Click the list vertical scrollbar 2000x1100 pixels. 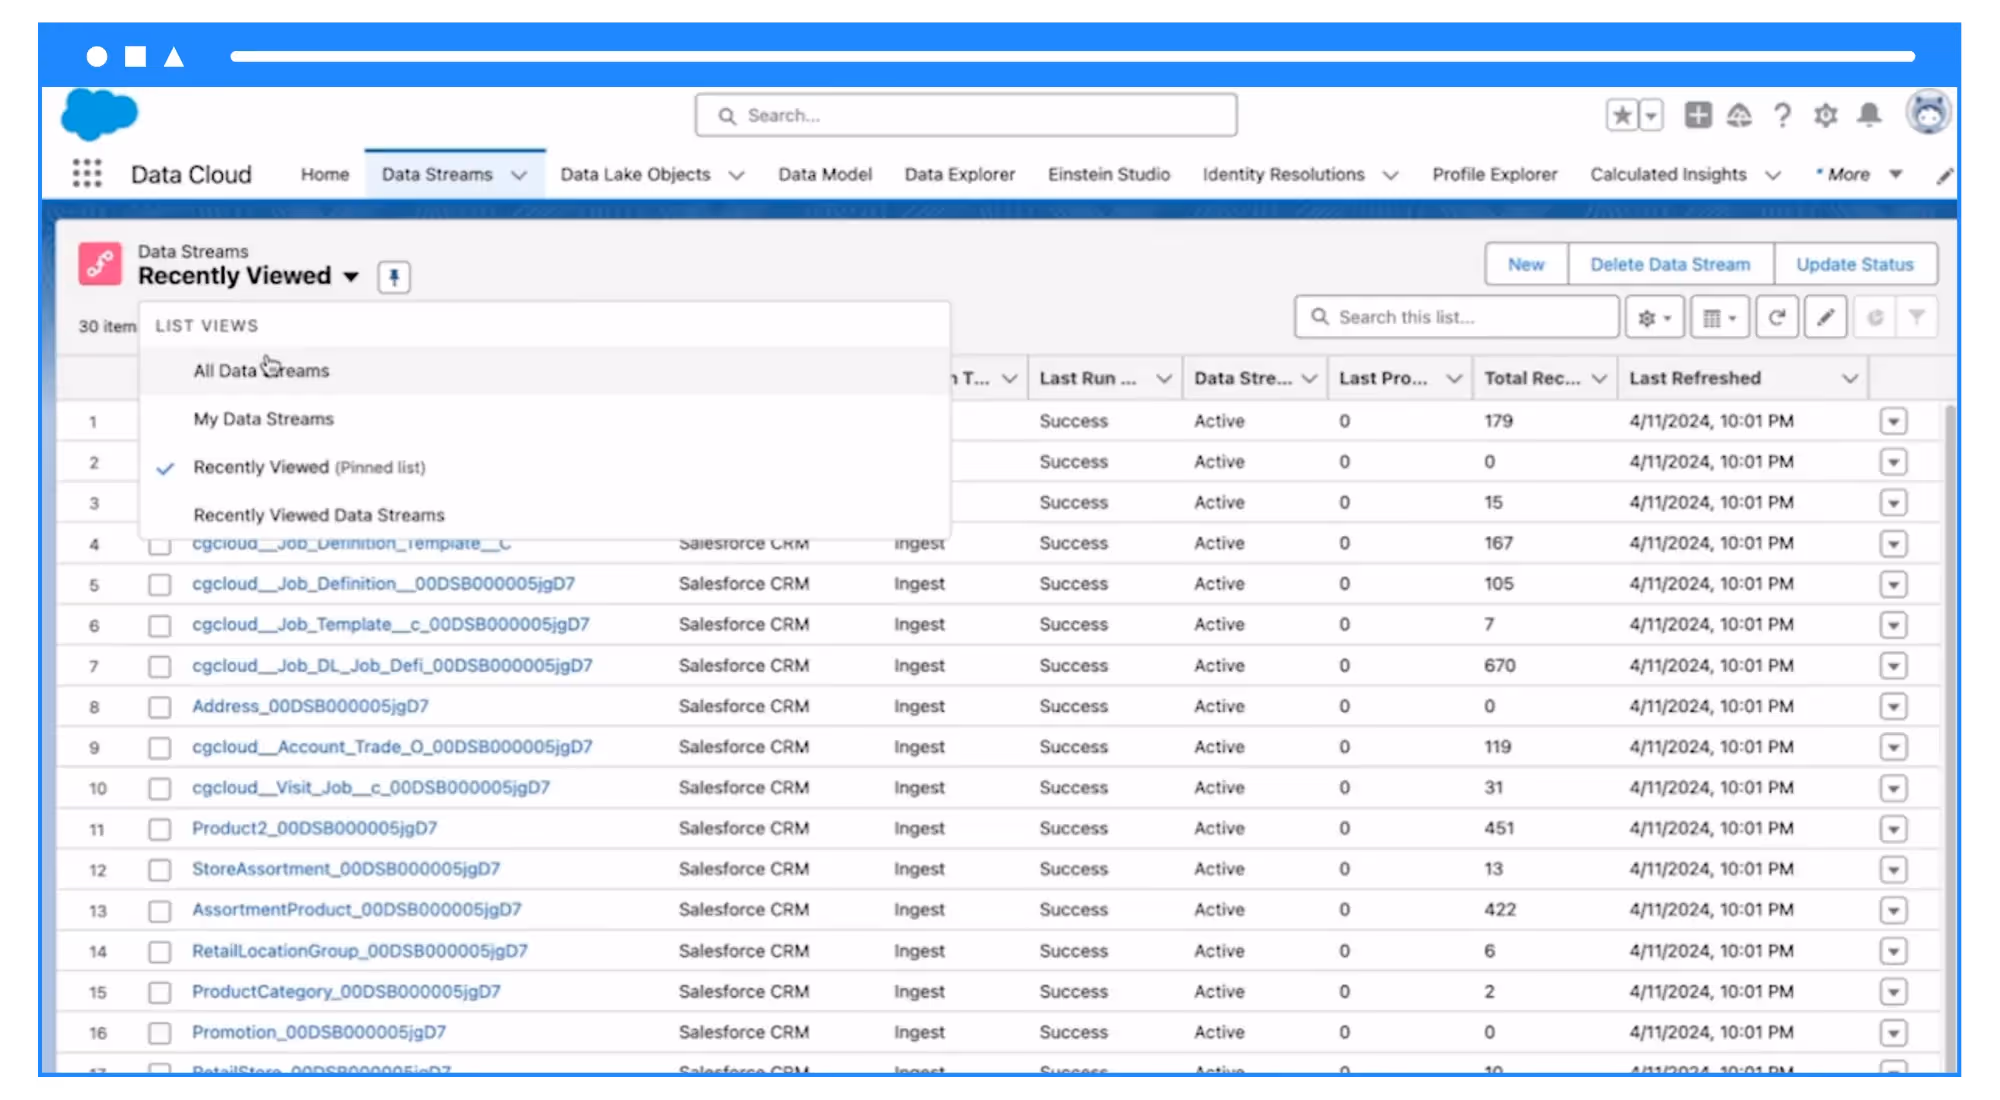[1950, 738]
